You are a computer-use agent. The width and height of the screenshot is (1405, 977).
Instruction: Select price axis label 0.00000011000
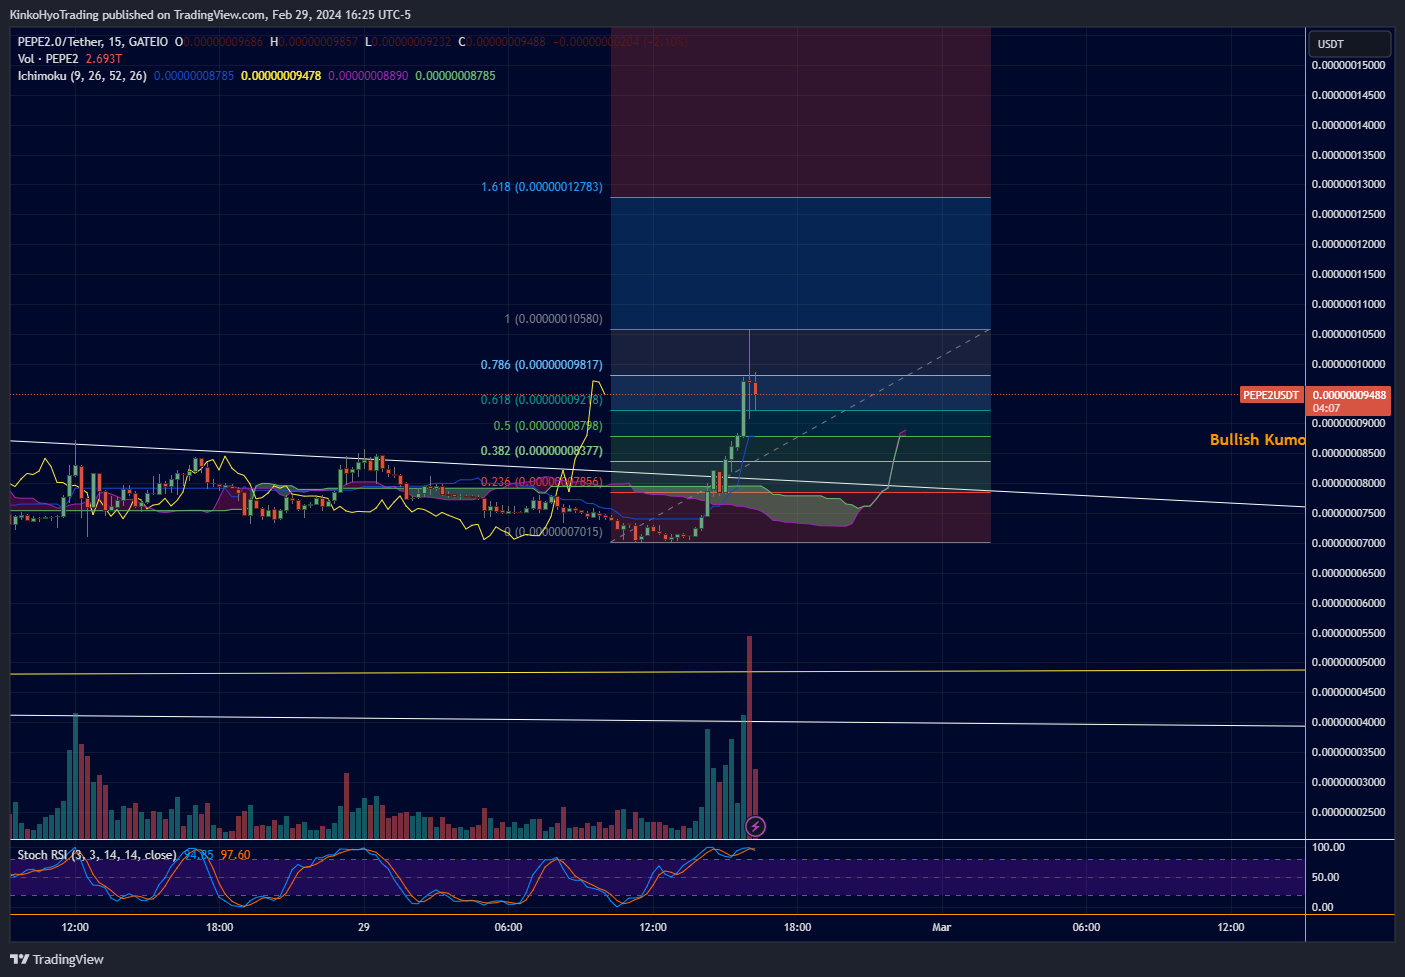coord(1348,304)
